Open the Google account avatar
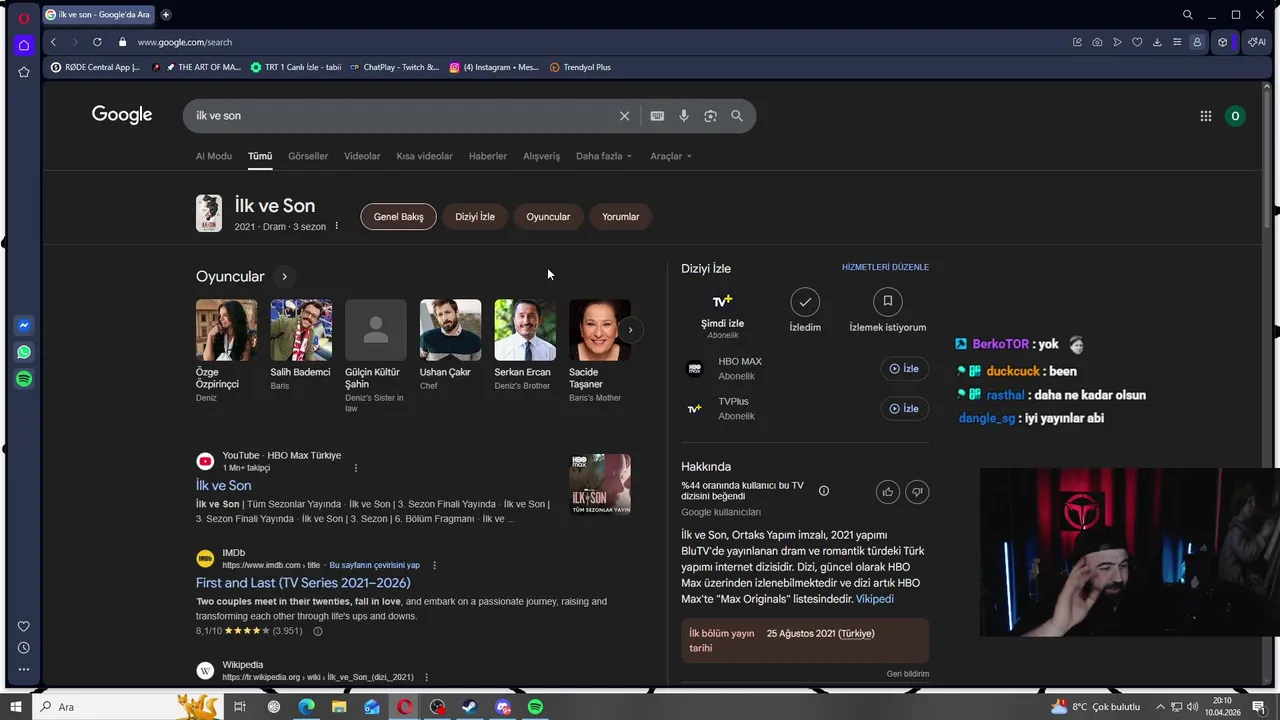This screenshot has width=1280, height=720. point(1235,116)
